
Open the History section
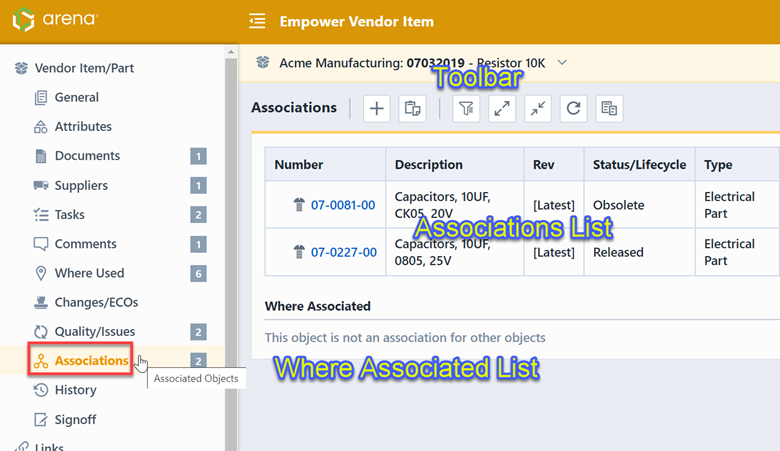point(76,390)
